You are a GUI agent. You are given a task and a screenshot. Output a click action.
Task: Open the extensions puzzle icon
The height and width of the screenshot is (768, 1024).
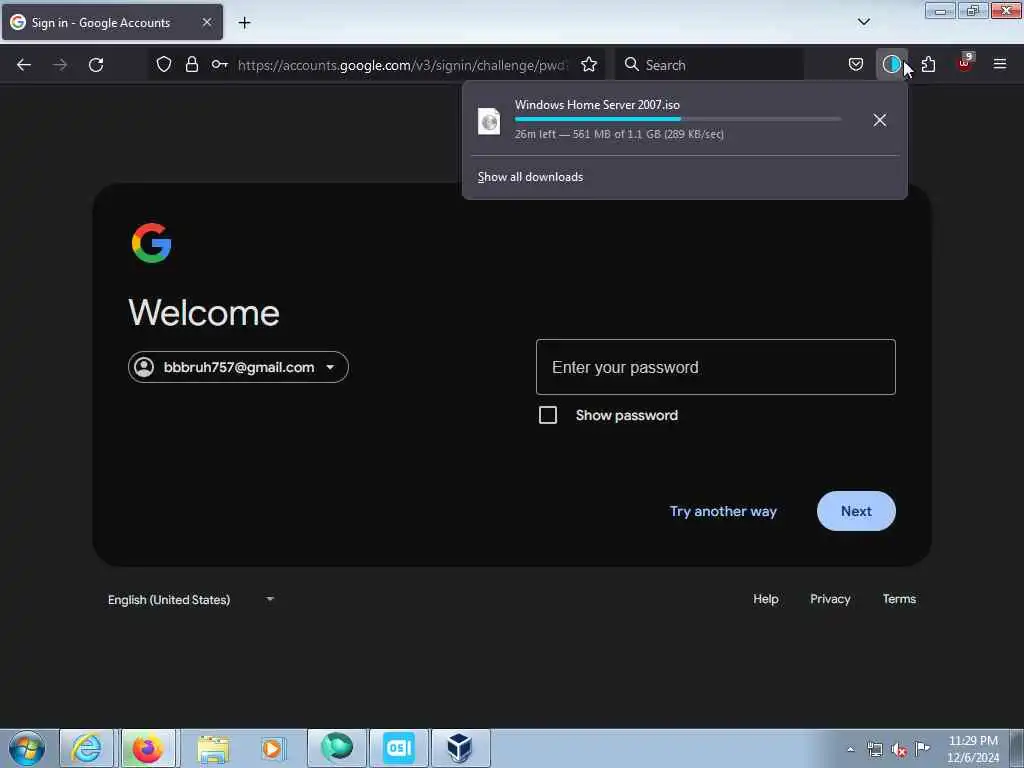[x=928, y=64]
